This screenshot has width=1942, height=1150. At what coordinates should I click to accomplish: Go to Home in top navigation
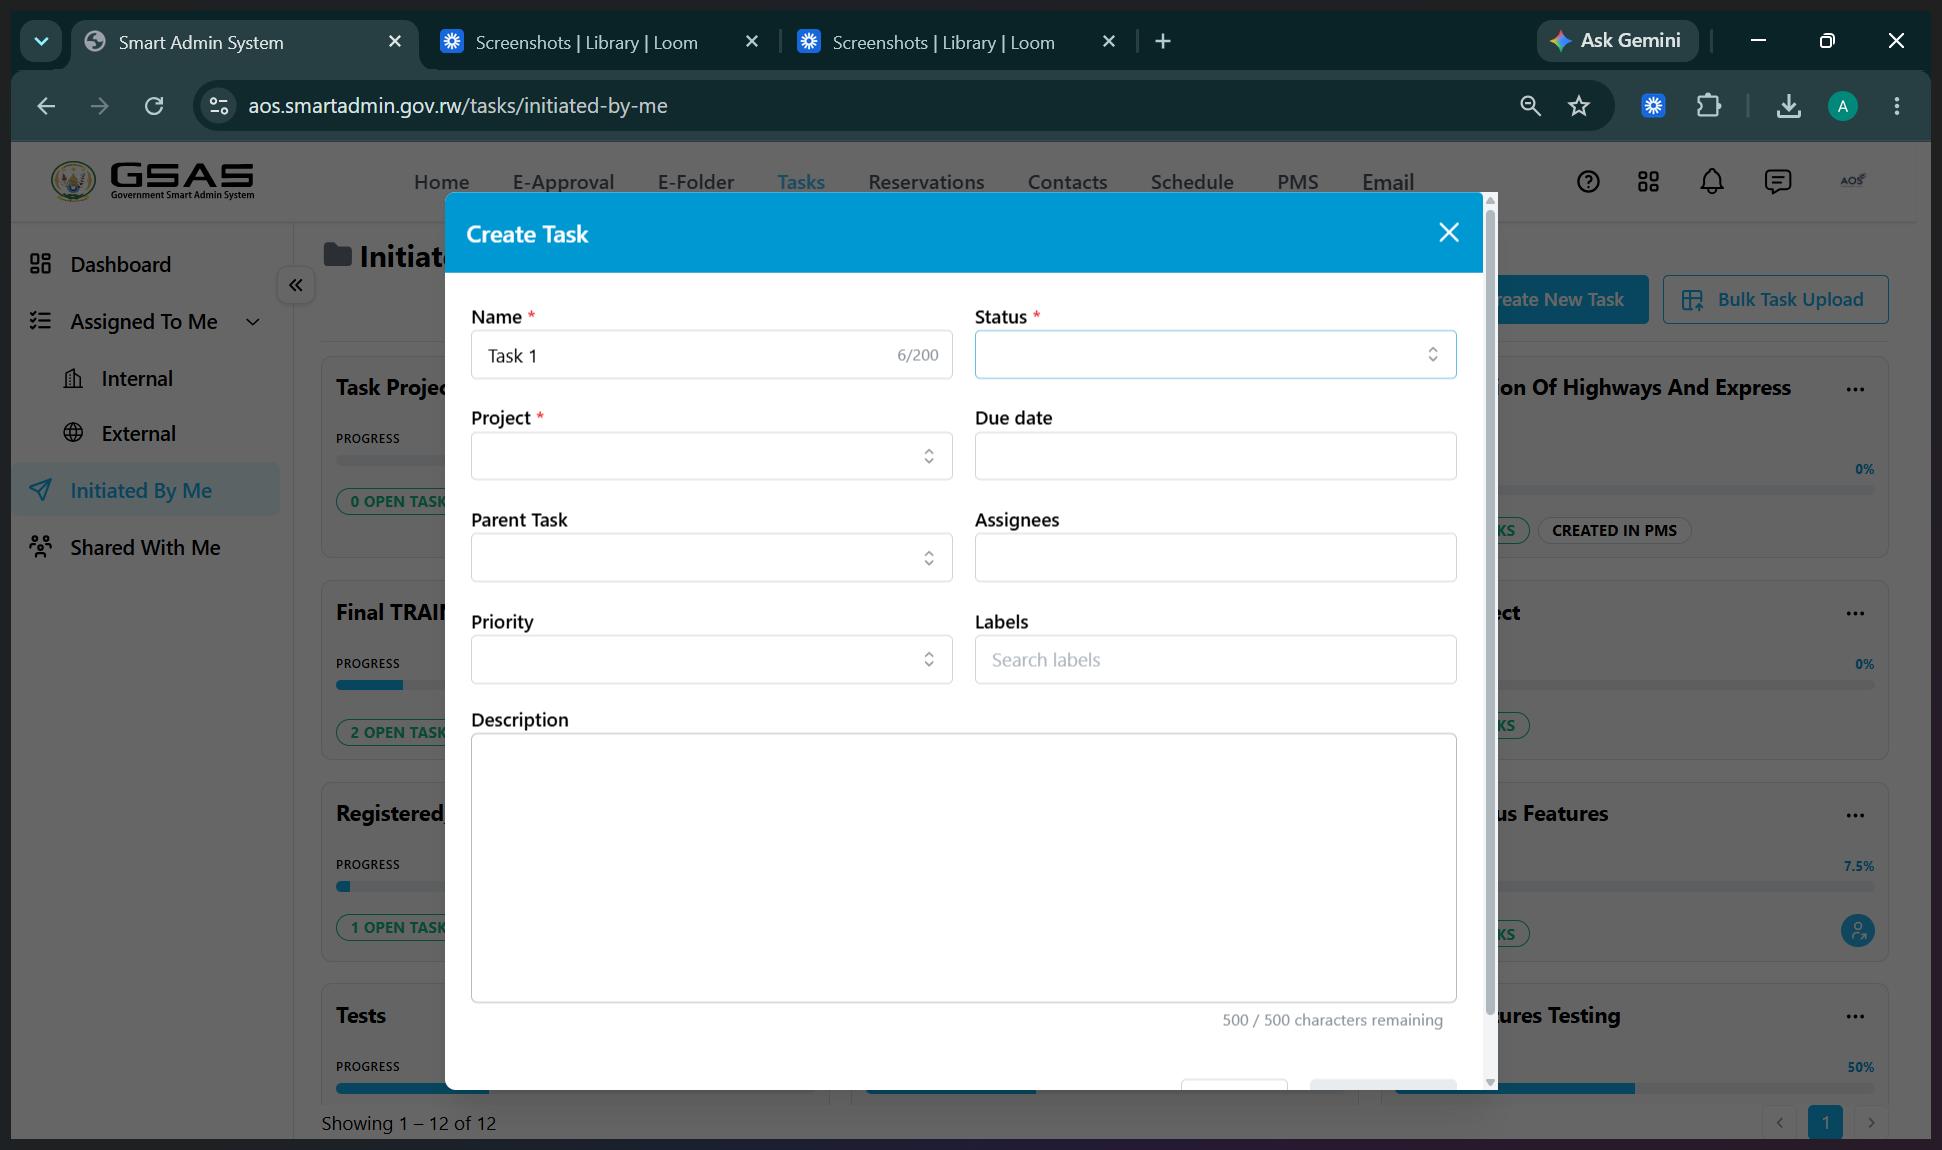tap(441, 182)
